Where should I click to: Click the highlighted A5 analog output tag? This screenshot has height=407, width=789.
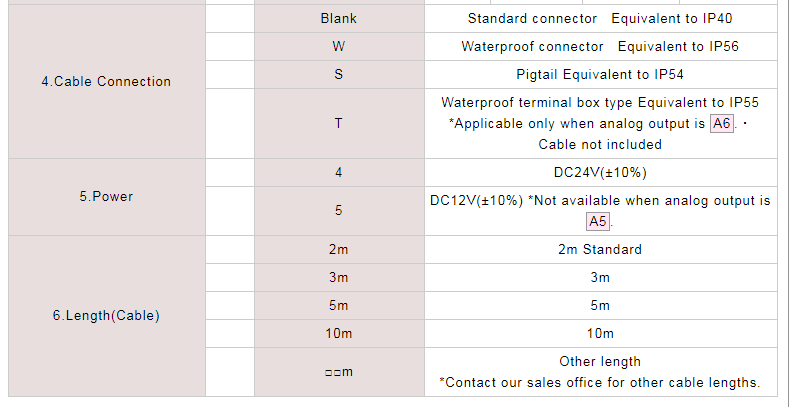(598, 221)
